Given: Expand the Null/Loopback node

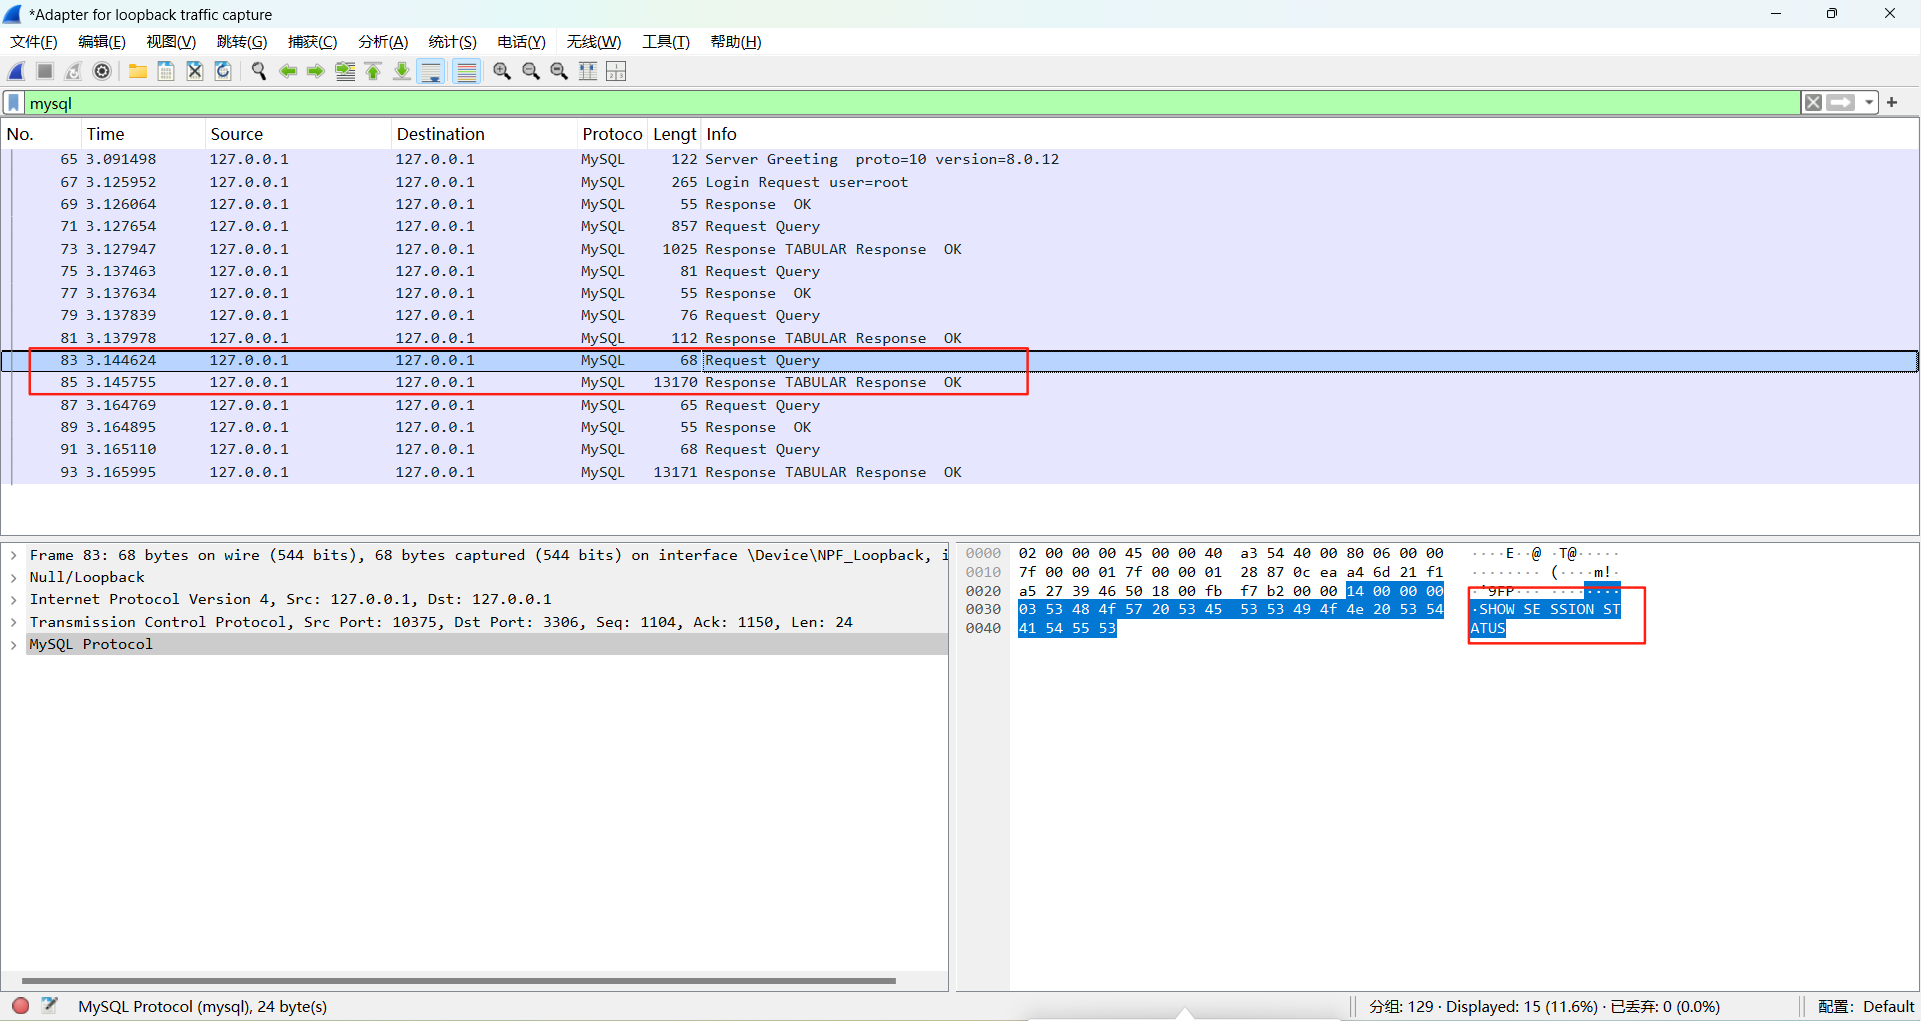Looking at the screenshot, I should [14, 577].
